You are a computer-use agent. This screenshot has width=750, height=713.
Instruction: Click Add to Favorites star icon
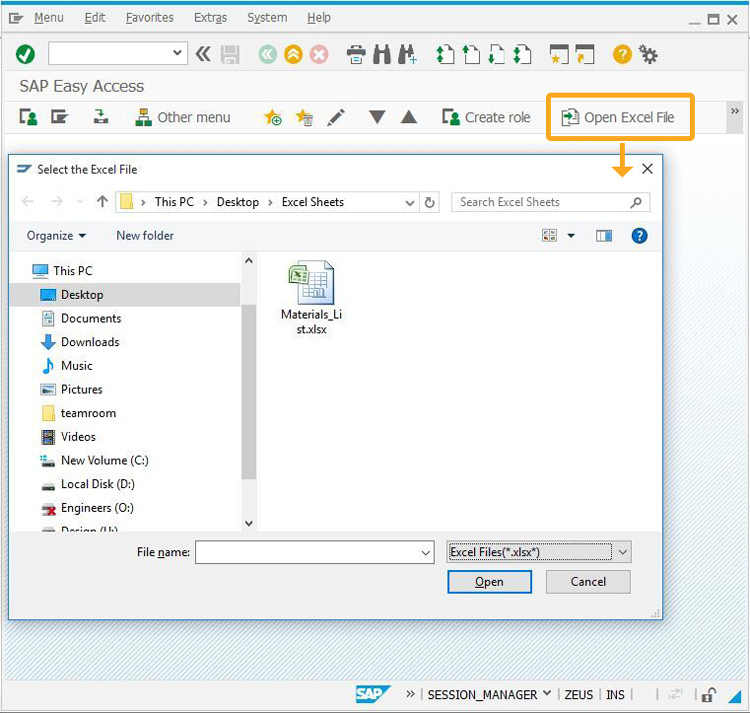click(273, 117)
